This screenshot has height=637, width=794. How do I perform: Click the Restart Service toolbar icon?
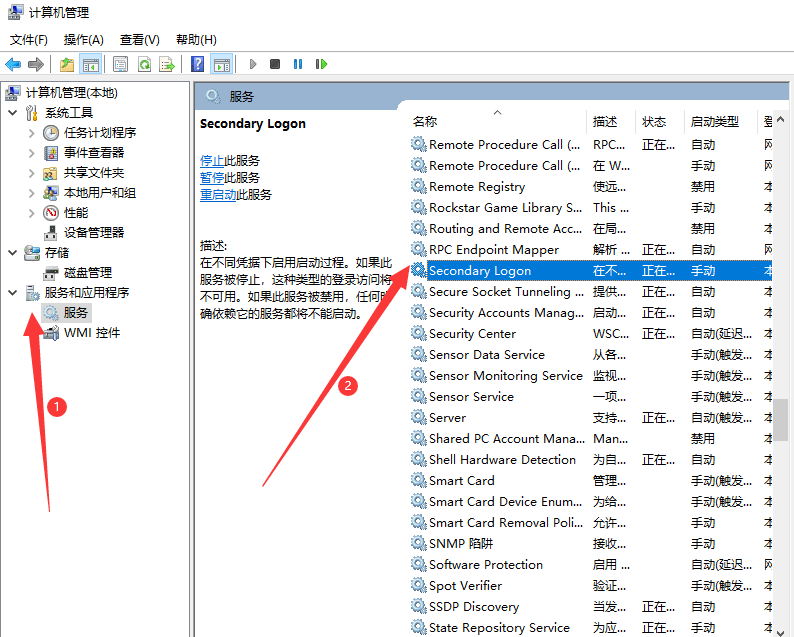click(321, 64)
